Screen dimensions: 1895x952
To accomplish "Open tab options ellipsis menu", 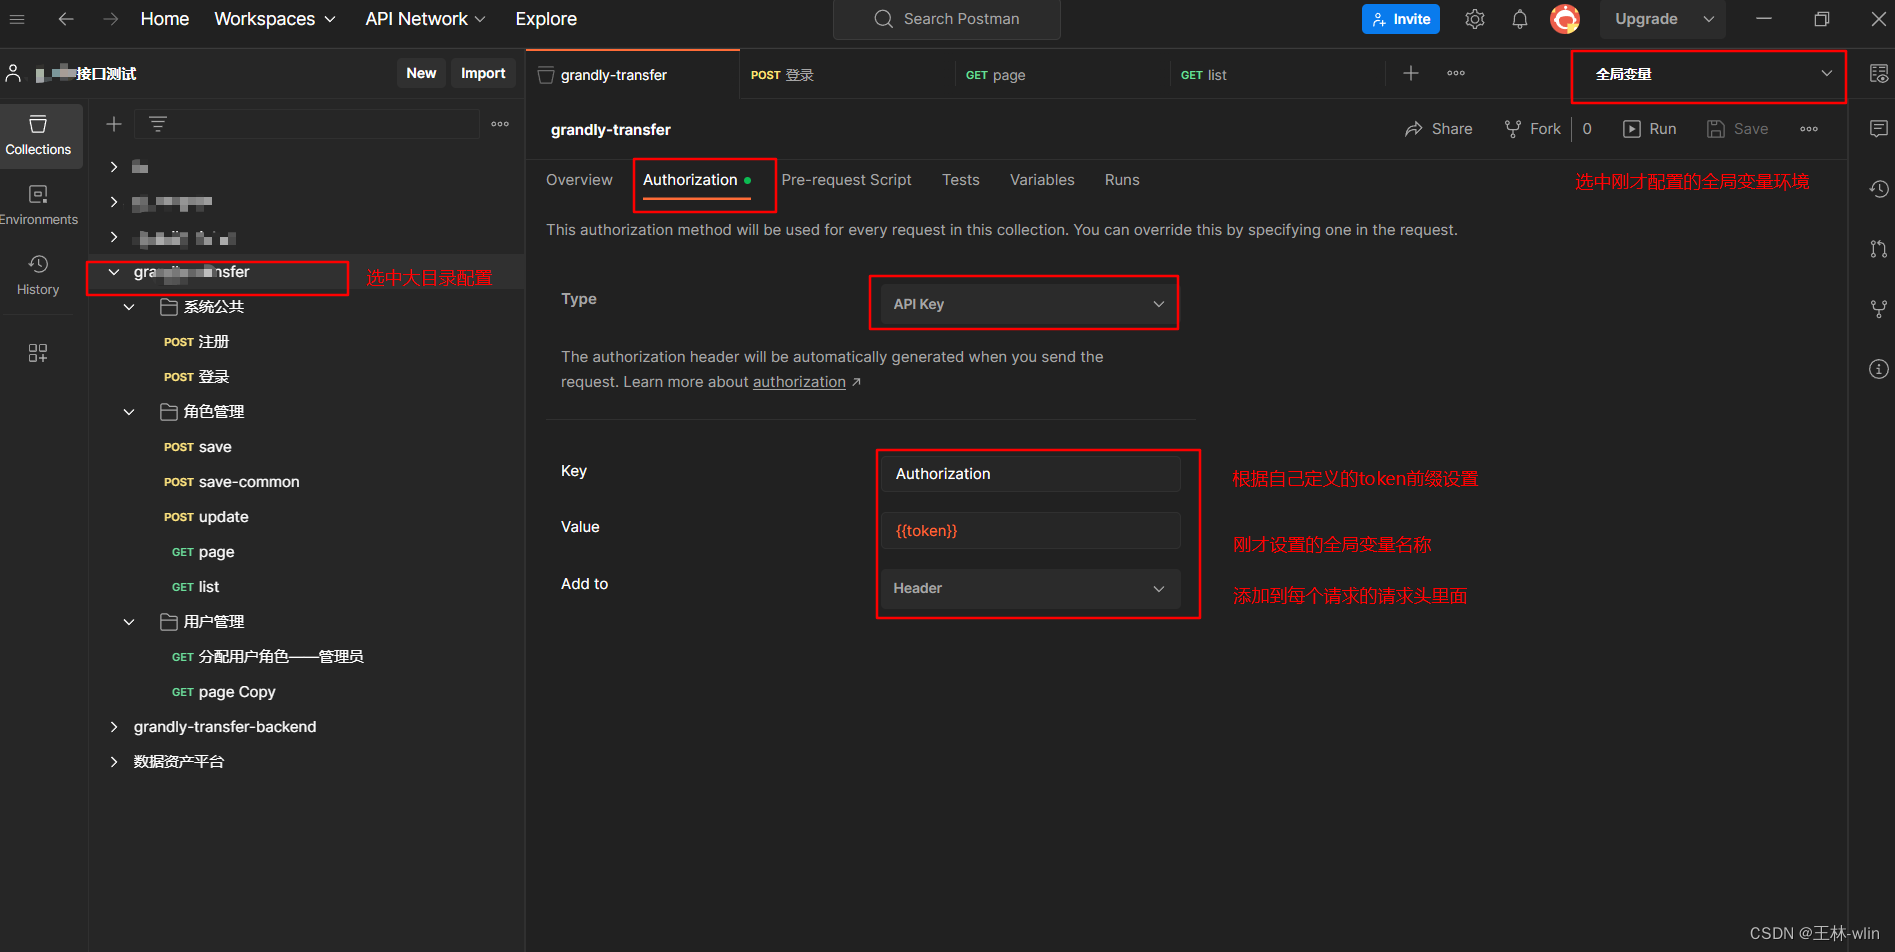I will [x=1456, y=73].
